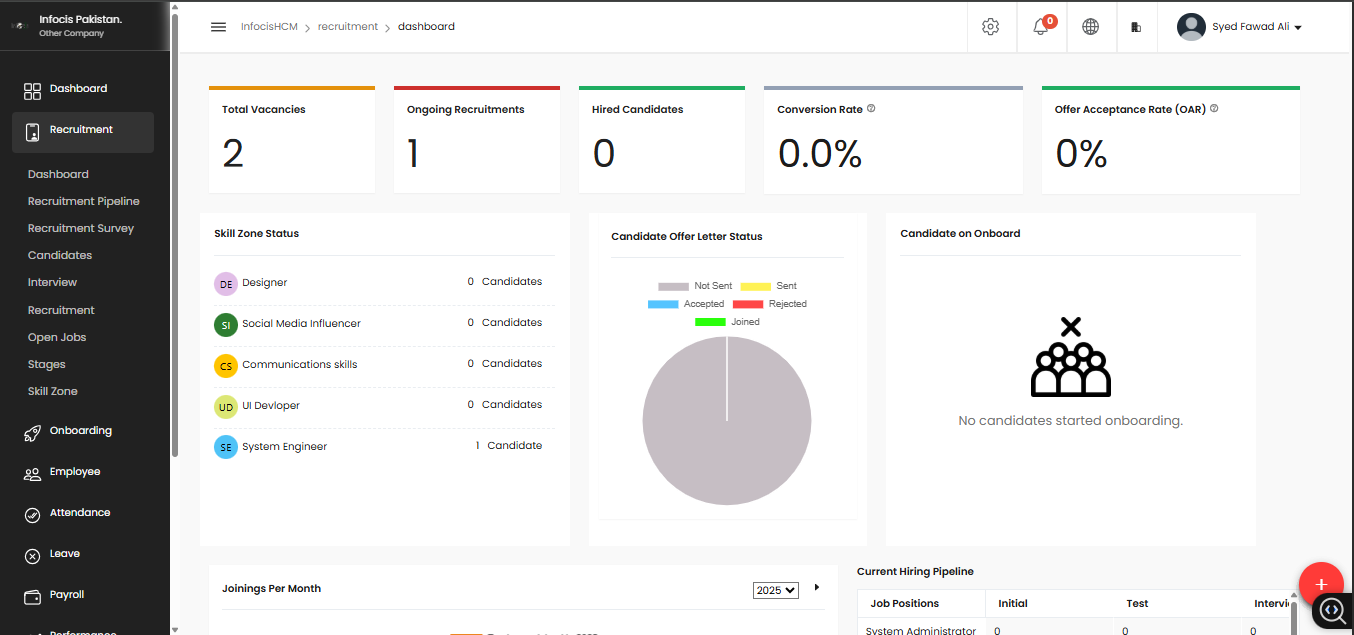The image size is (1354, 635).
Task: Click the Employee sidebar icon
Action: click(29, 472)
